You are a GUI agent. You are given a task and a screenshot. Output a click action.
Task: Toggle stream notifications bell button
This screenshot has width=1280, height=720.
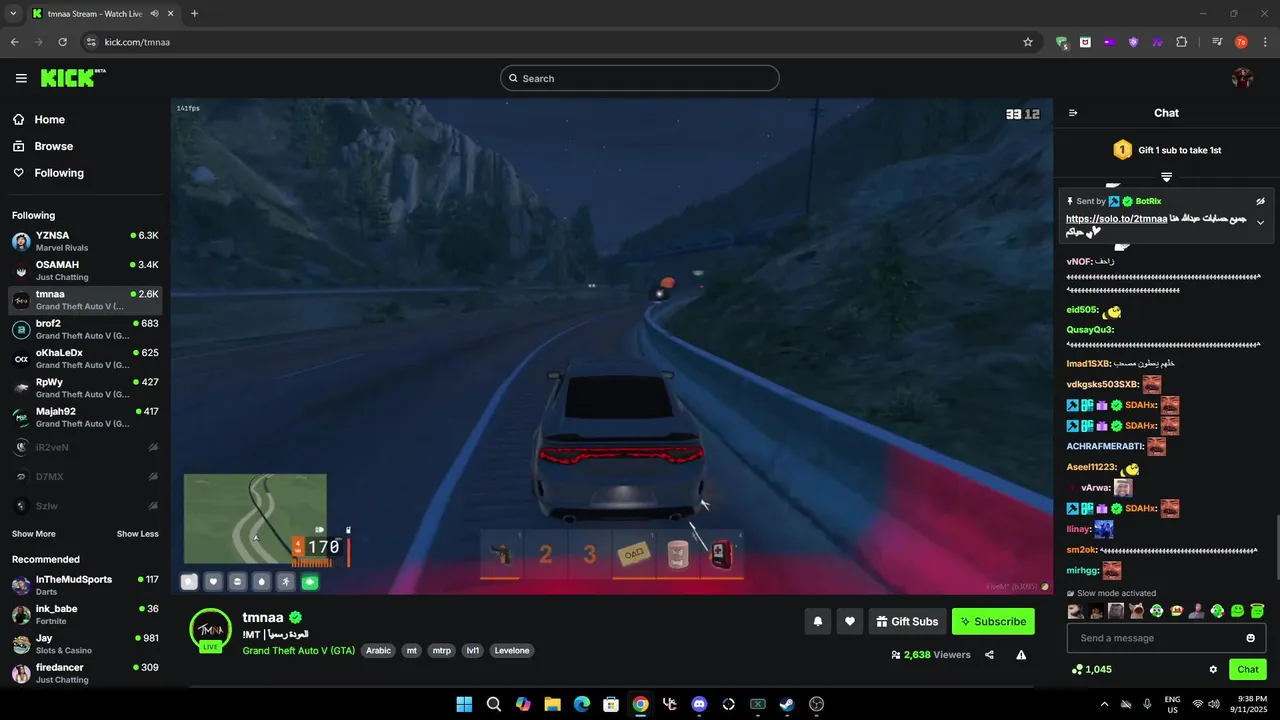point(818,621)
